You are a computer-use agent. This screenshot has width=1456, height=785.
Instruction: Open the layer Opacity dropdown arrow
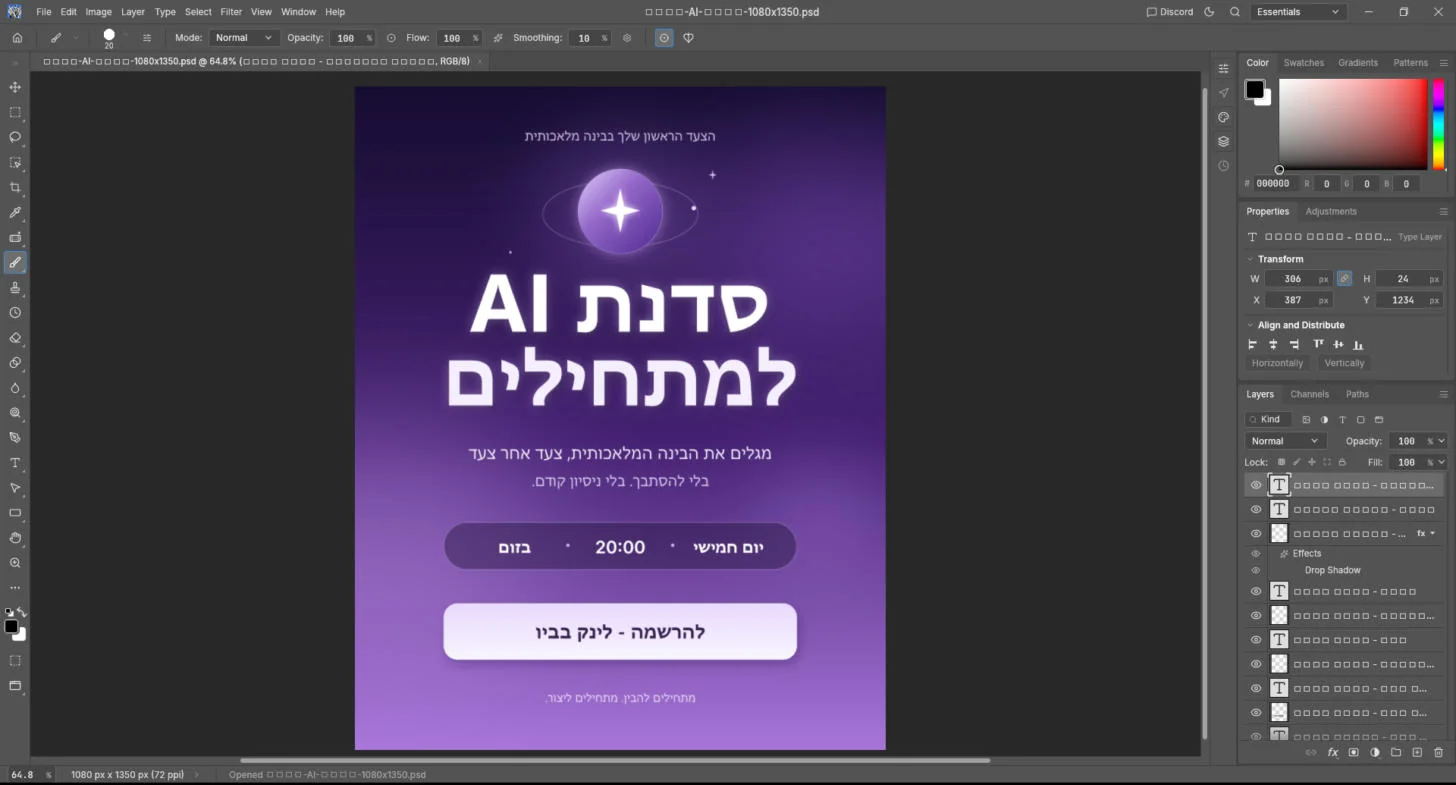pos(1441,441)
